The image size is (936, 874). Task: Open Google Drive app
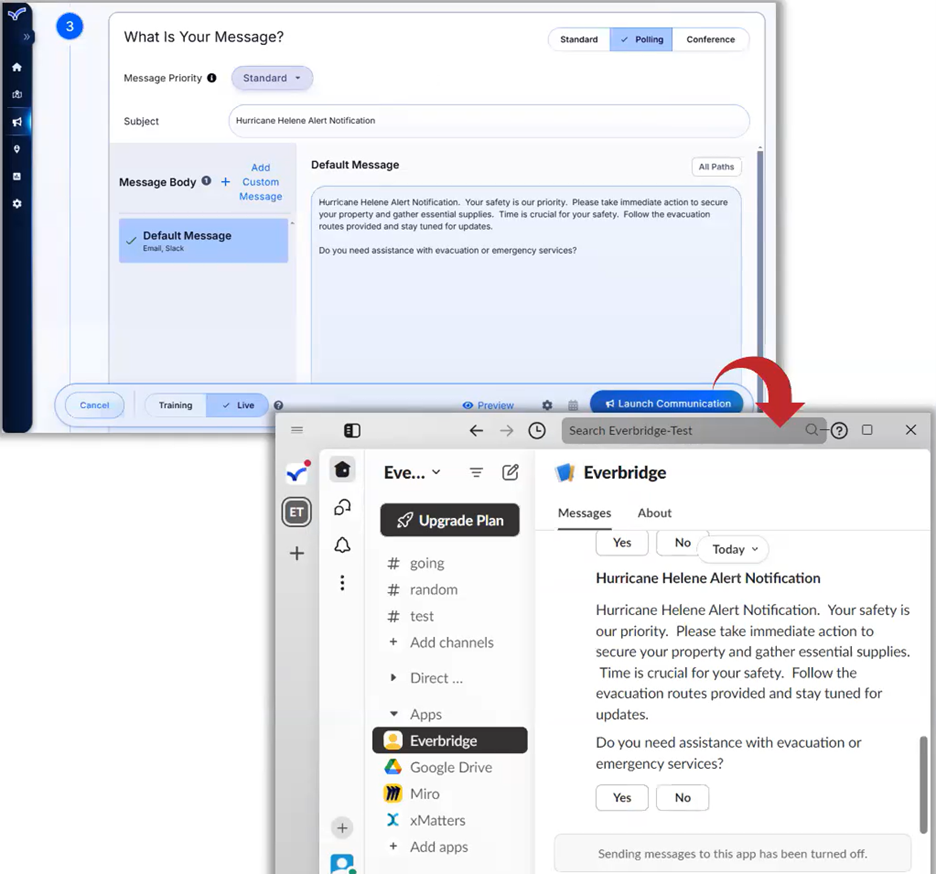click(449, 767)
